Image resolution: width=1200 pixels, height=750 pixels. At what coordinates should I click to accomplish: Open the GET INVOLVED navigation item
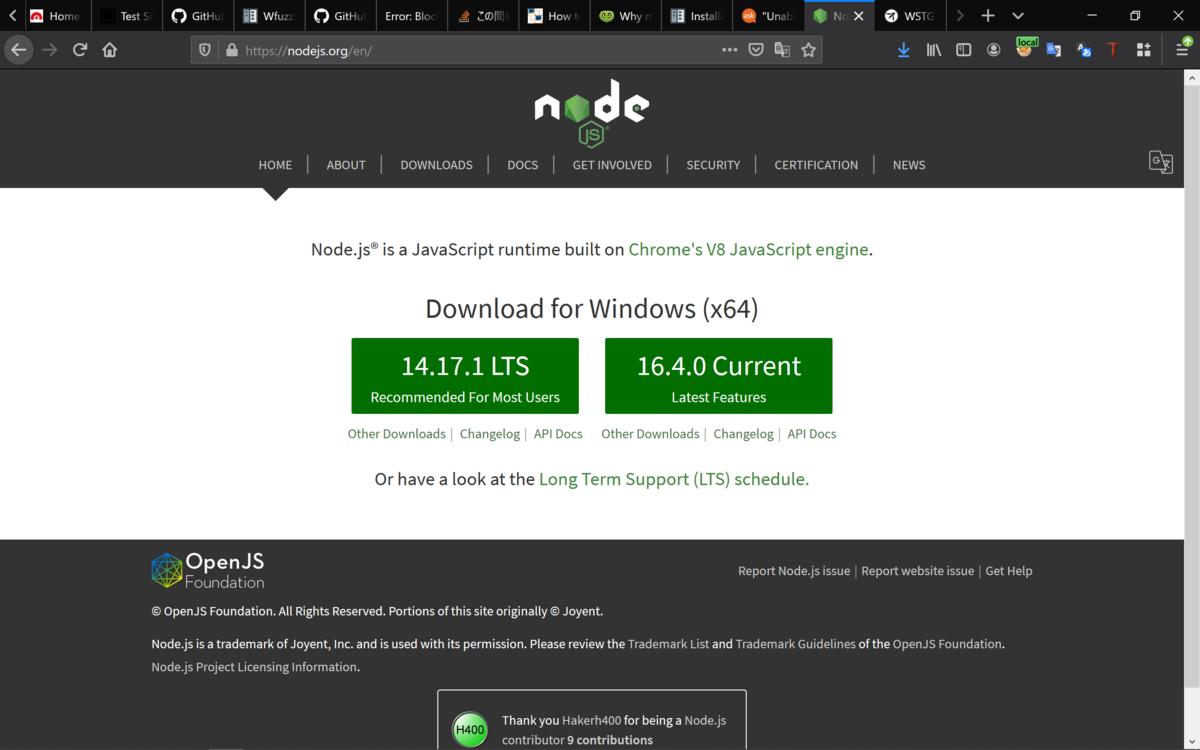612,165
